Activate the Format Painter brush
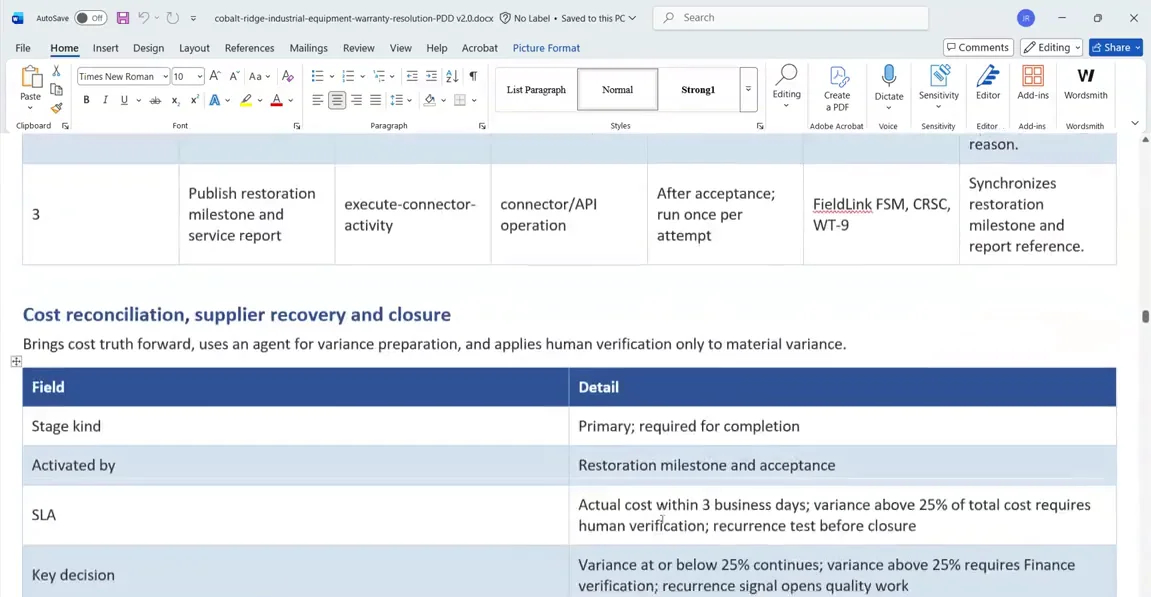The height and width of the screenshot is (597, 1151). [x=56, y=107]
